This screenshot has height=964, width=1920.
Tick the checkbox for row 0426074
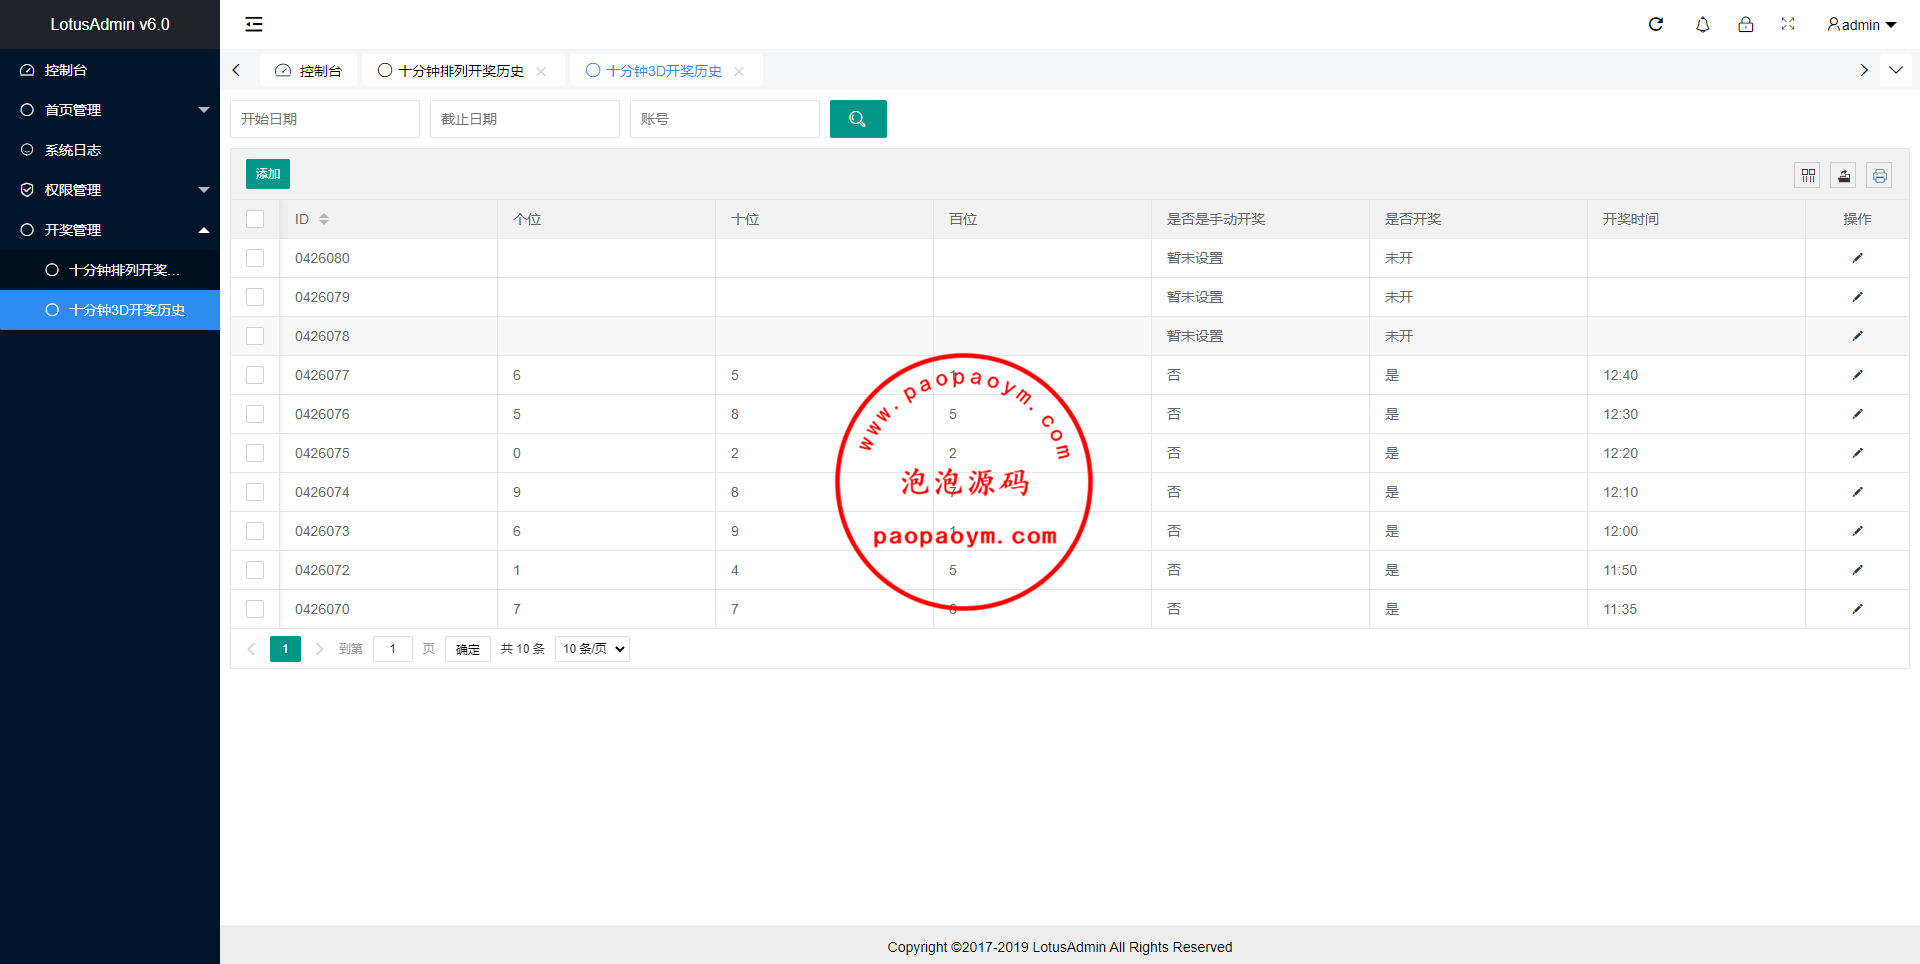coord(255,492)
